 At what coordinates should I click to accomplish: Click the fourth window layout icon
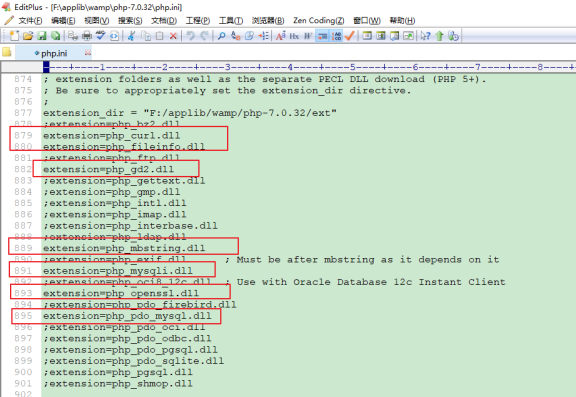point(408,36)
